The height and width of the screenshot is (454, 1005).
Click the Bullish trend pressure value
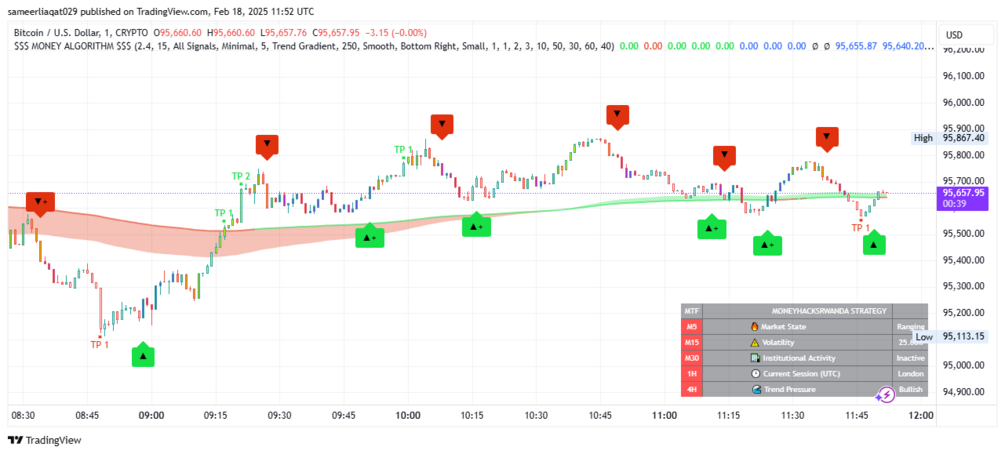tap(911, 389)
